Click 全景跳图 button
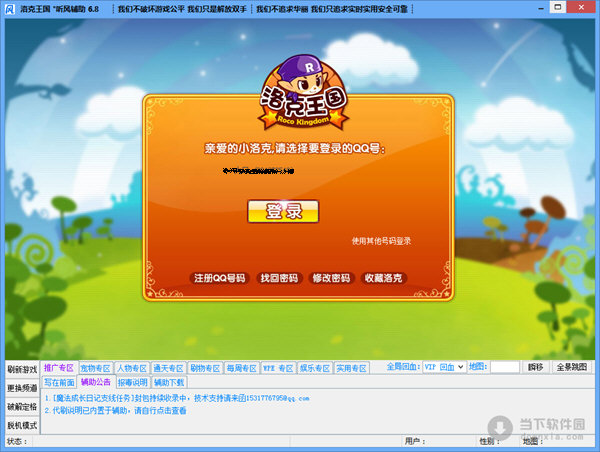600x452 pixels. pos(572,367)
